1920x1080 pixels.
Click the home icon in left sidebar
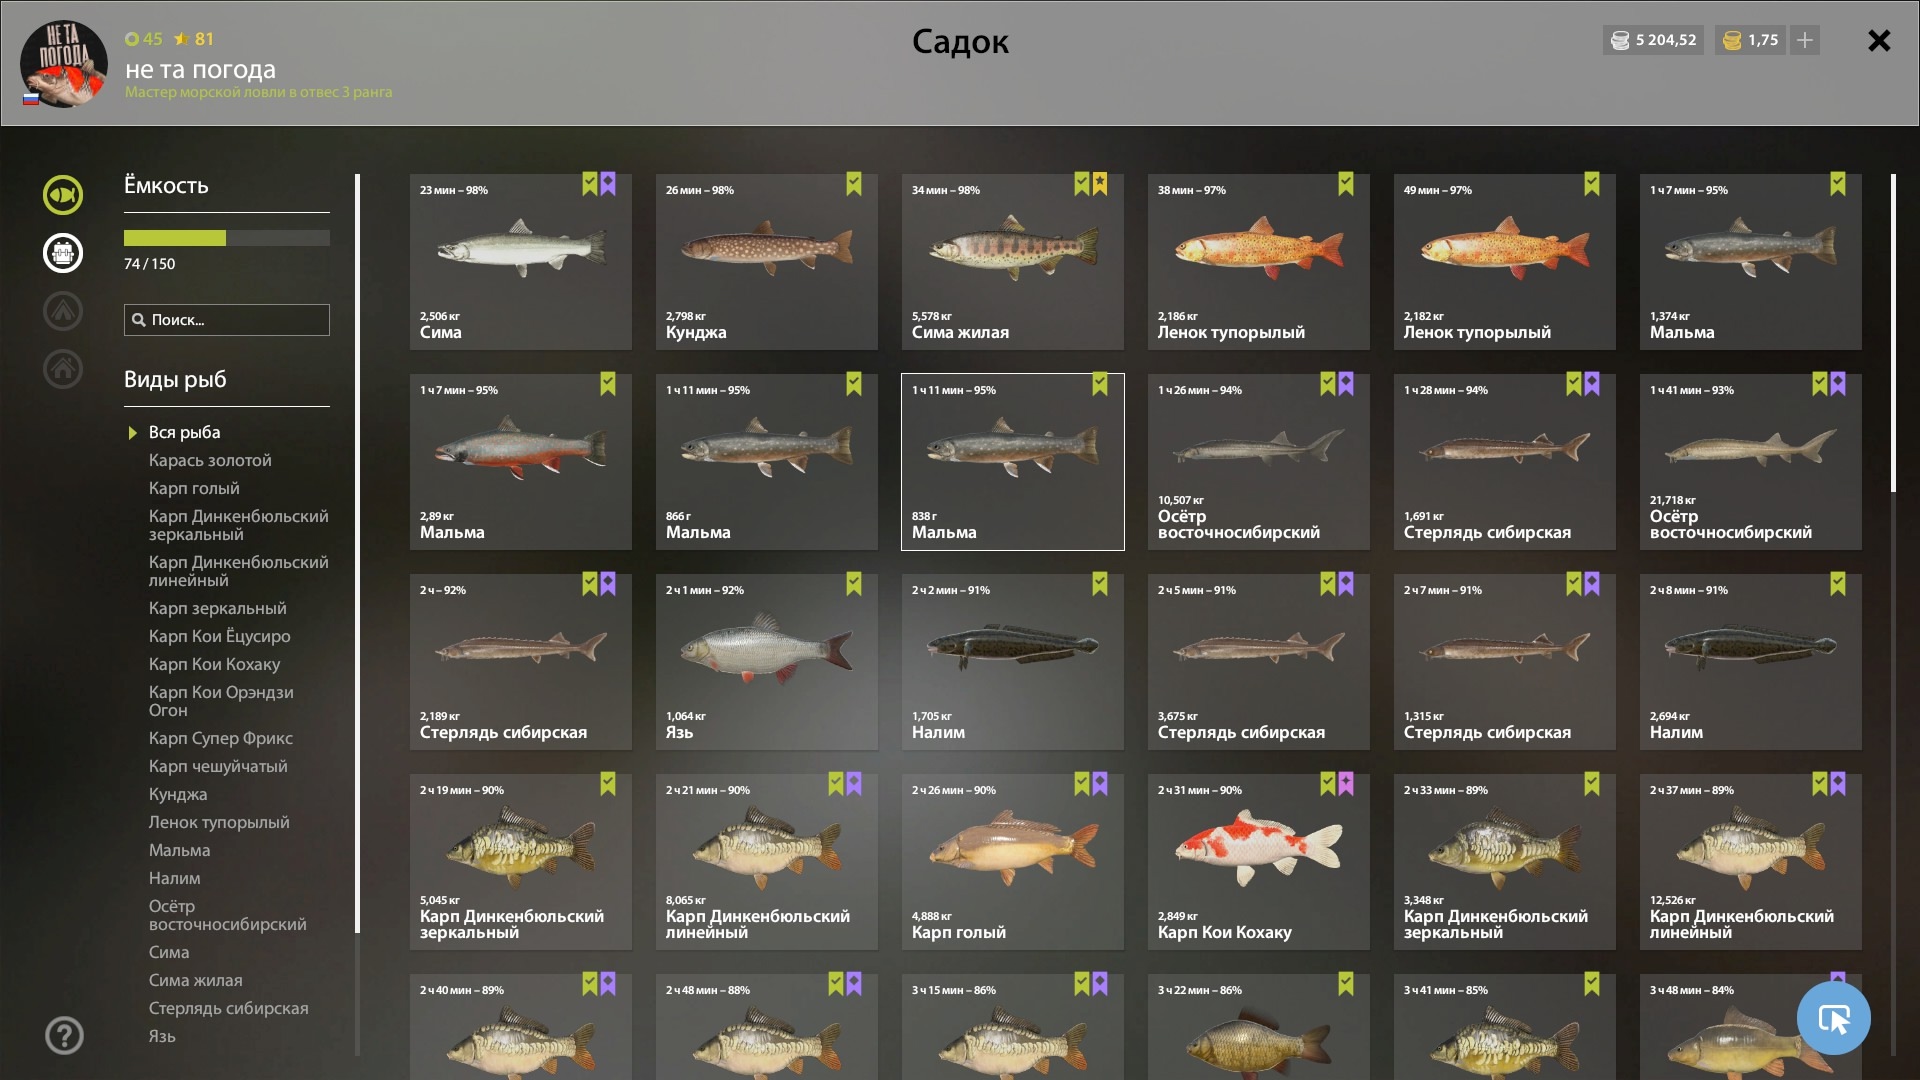(63, 369)
